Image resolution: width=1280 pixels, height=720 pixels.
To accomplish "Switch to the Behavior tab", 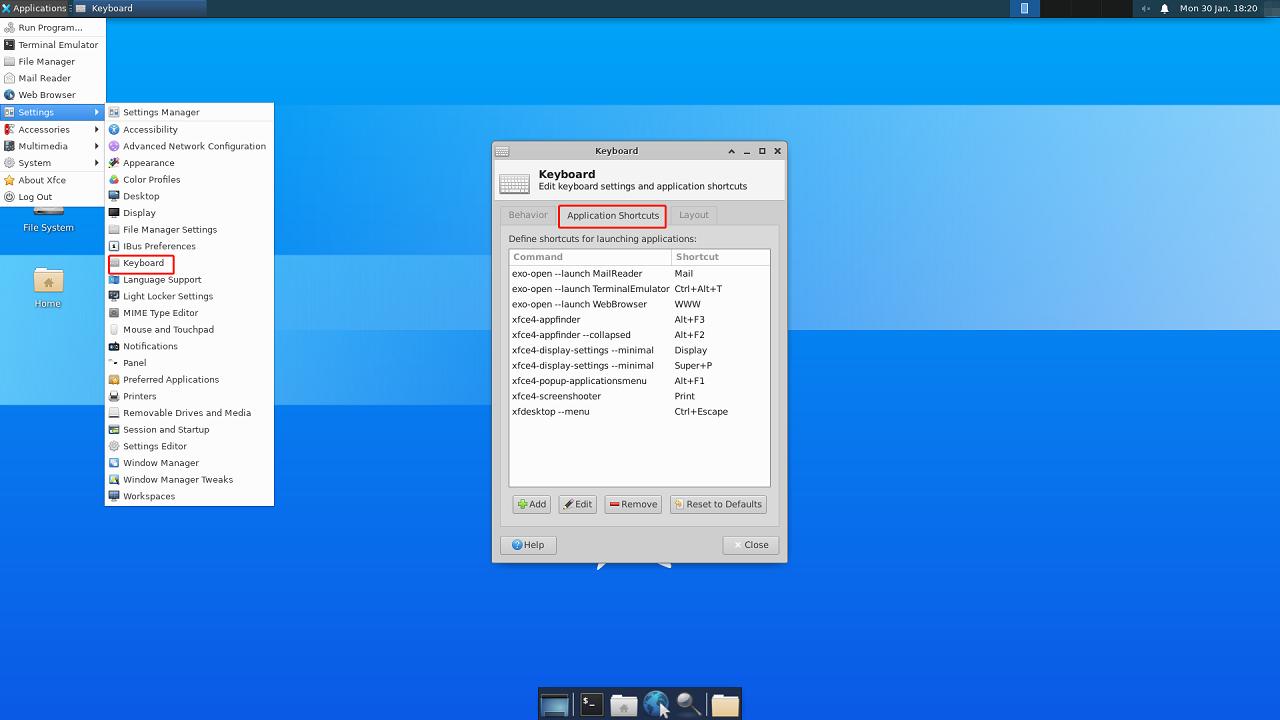I will click(528, 215).
